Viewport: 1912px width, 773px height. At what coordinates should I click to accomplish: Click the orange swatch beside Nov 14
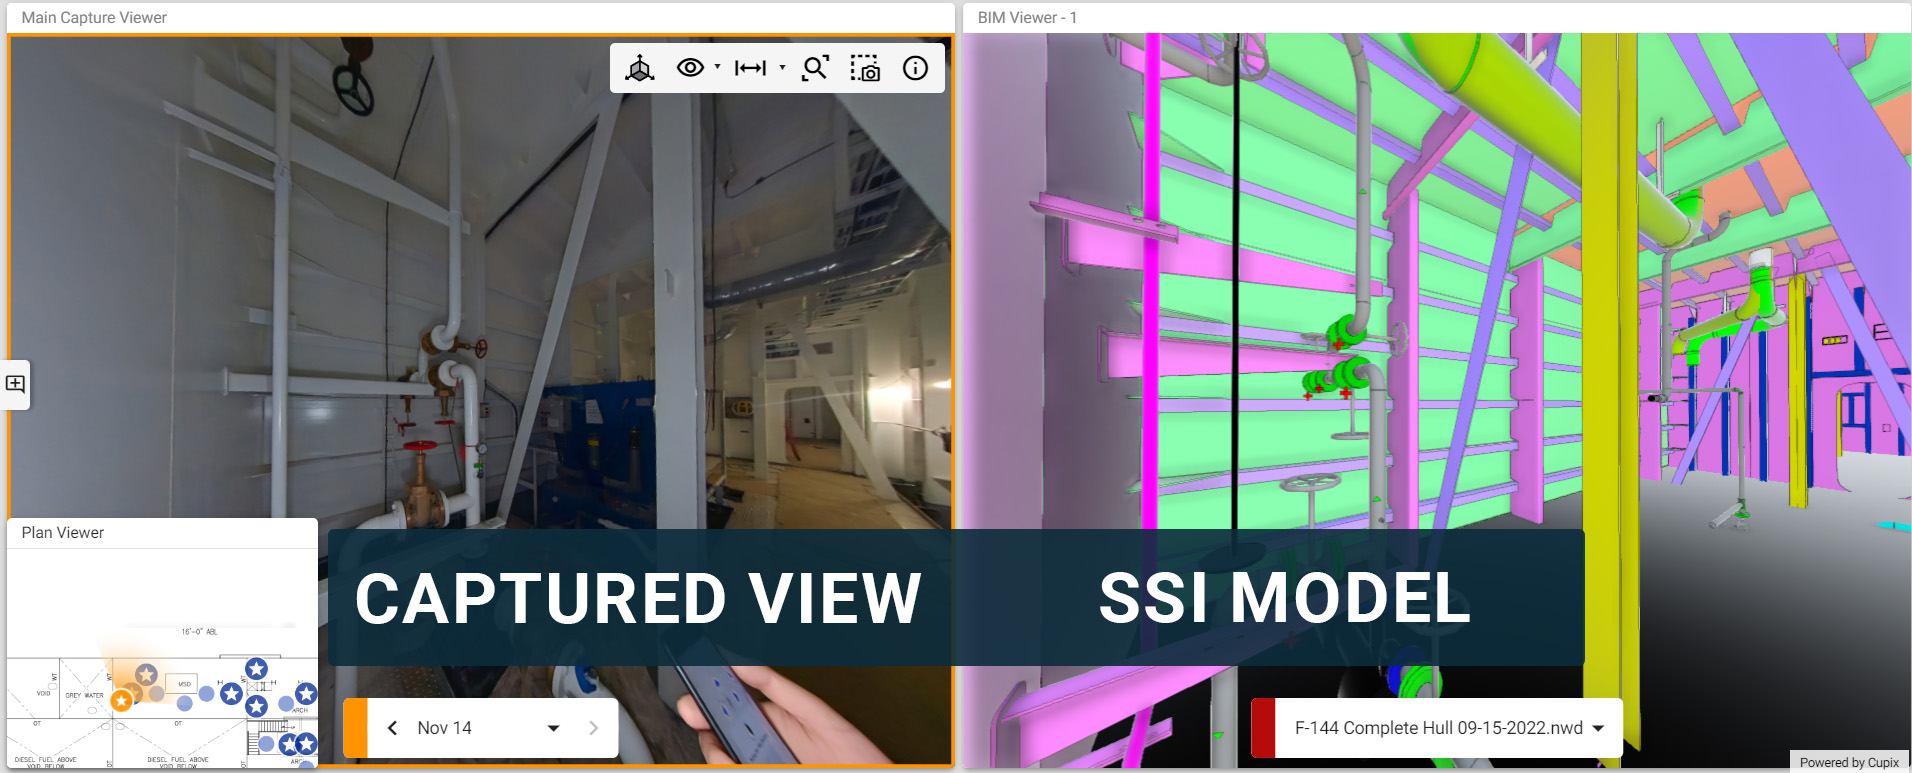tap(355, 728)
